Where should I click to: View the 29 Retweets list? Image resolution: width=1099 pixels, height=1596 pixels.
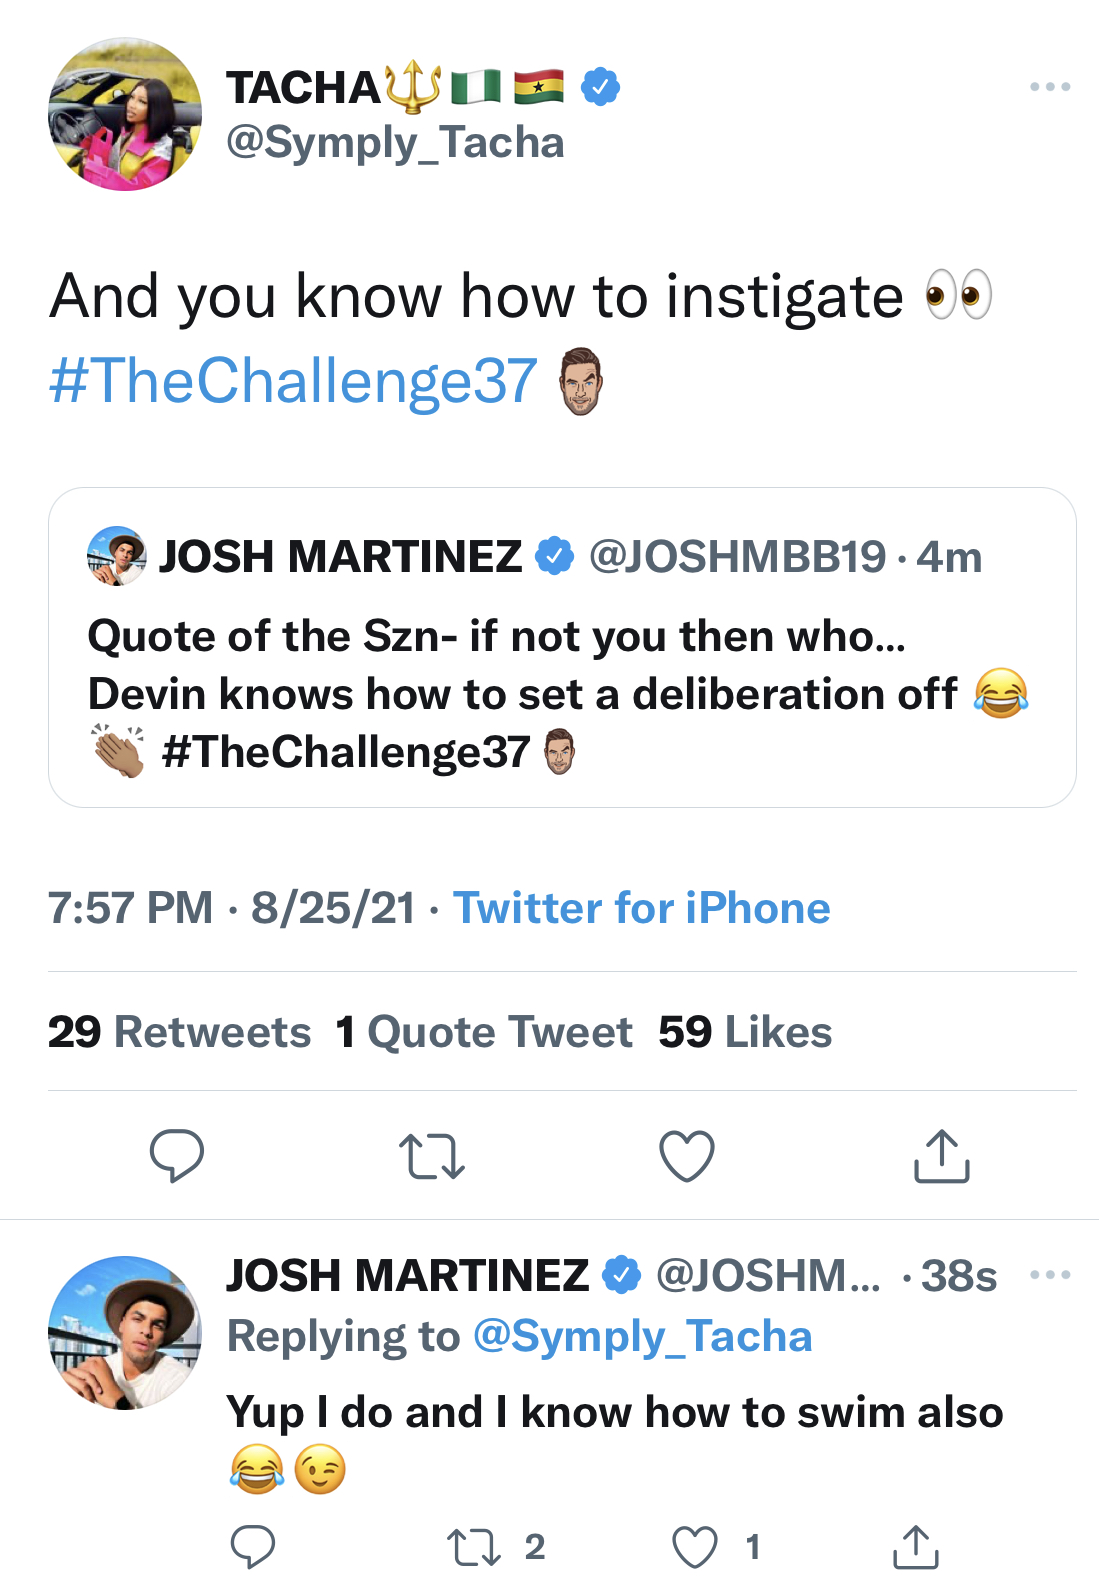click(179, 1032)
